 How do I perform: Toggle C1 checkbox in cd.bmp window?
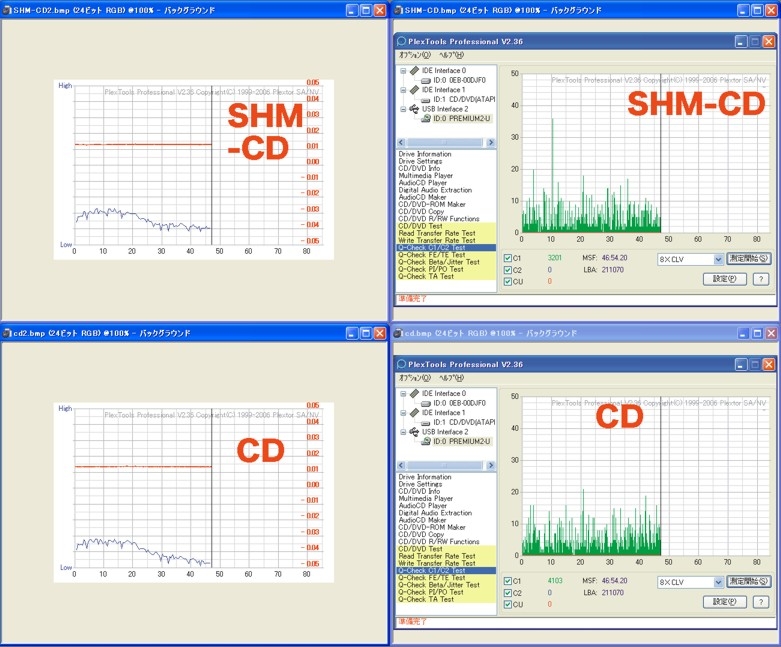point(508,581)
